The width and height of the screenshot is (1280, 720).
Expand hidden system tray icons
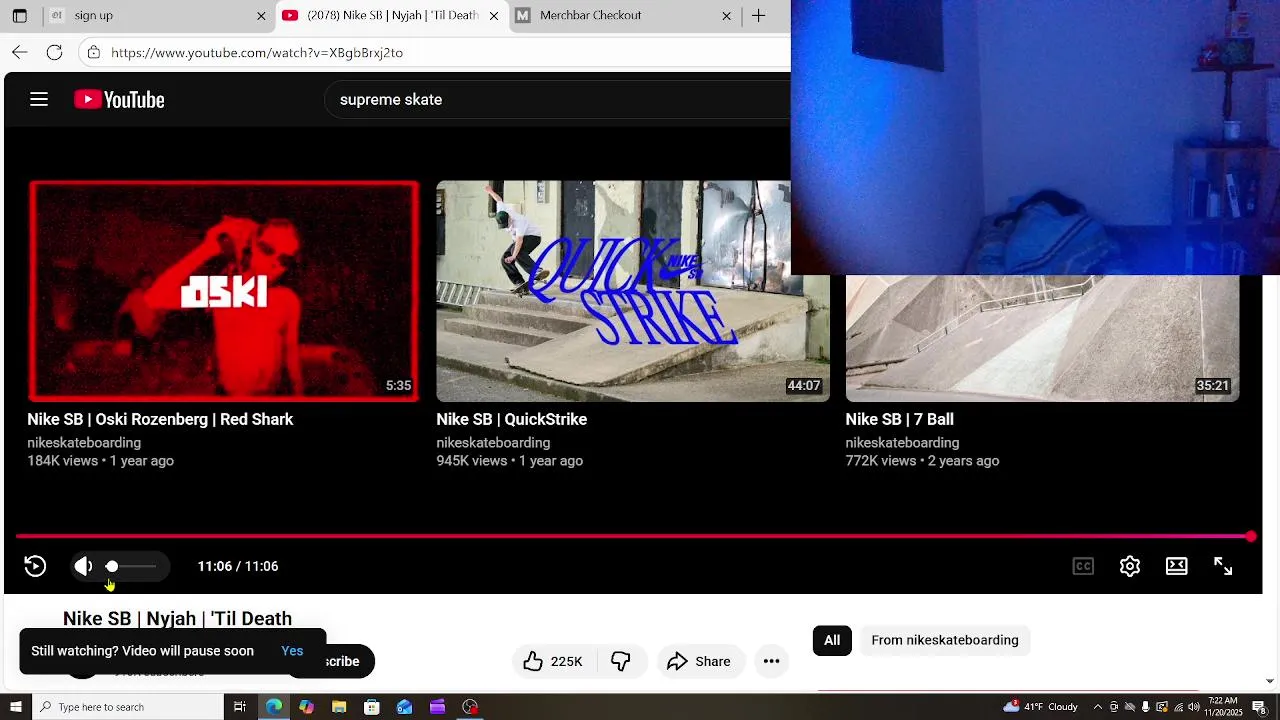(1098, 707)
